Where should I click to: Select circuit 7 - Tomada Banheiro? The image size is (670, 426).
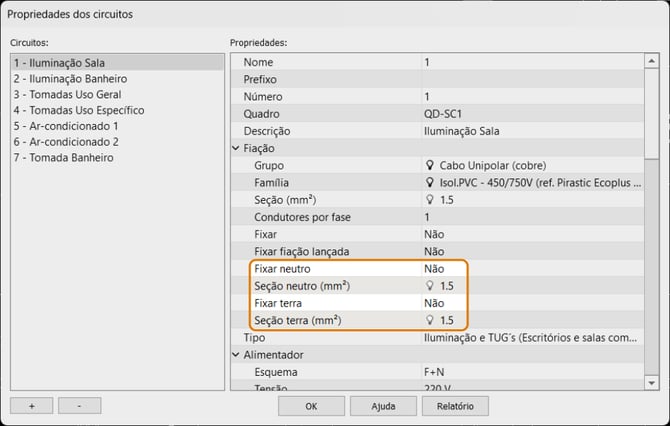63,158
